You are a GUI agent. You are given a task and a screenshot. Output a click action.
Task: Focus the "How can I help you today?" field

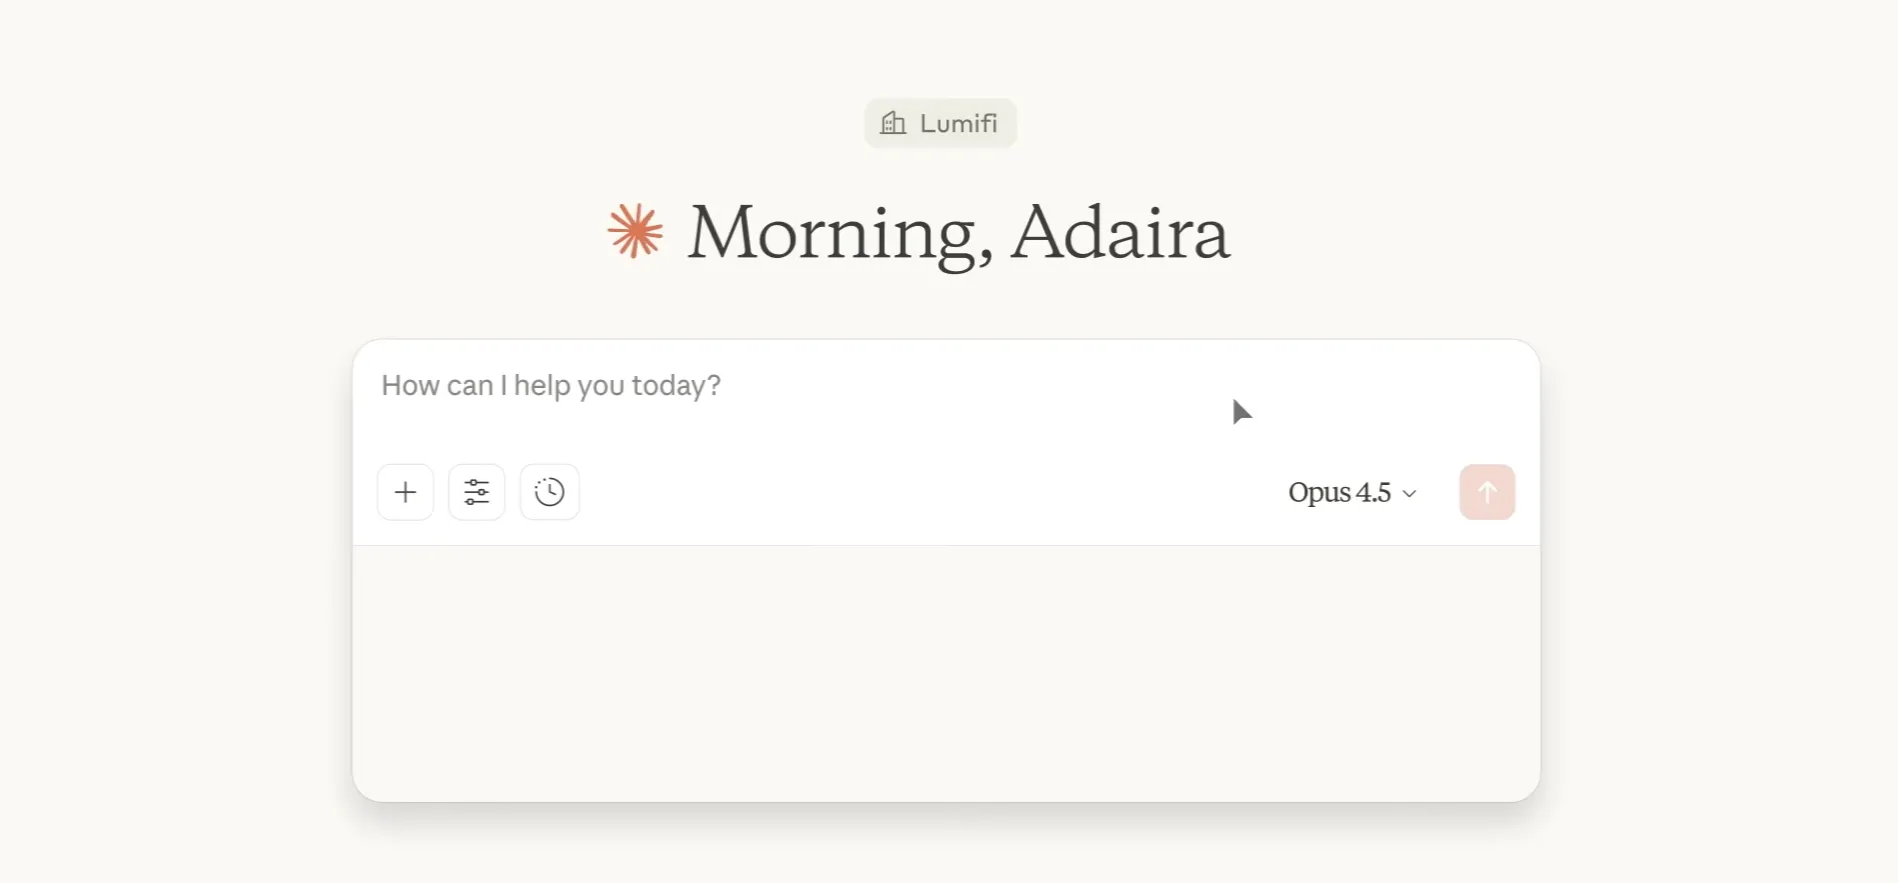coord(551,386)
